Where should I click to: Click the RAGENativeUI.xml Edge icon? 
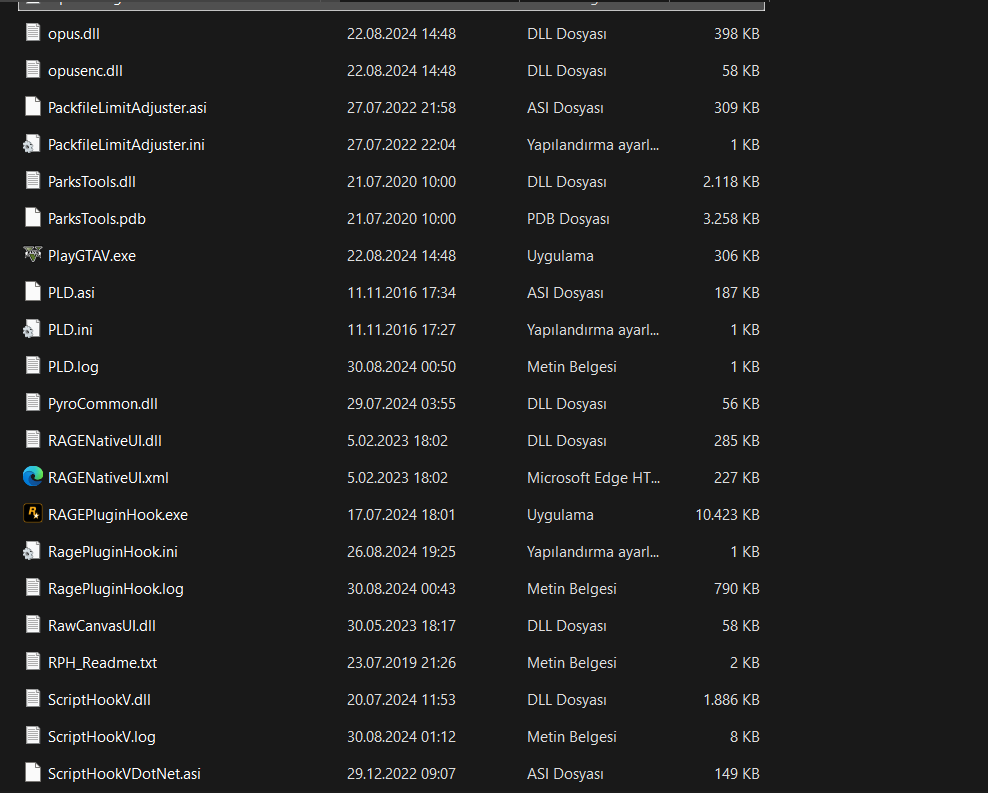tap(32, 477)
